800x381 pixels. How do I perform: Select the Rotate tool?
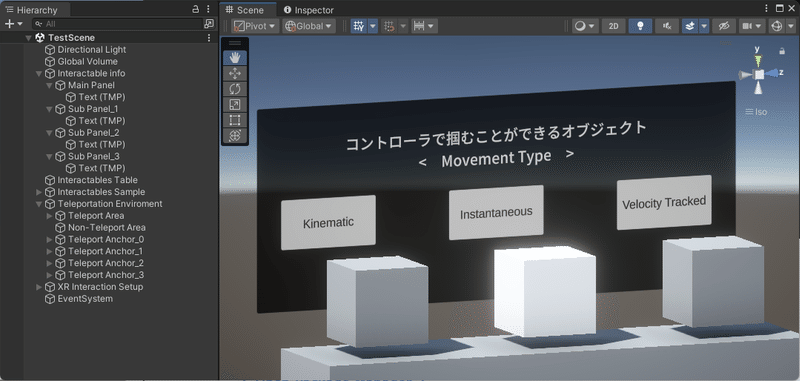235,89
